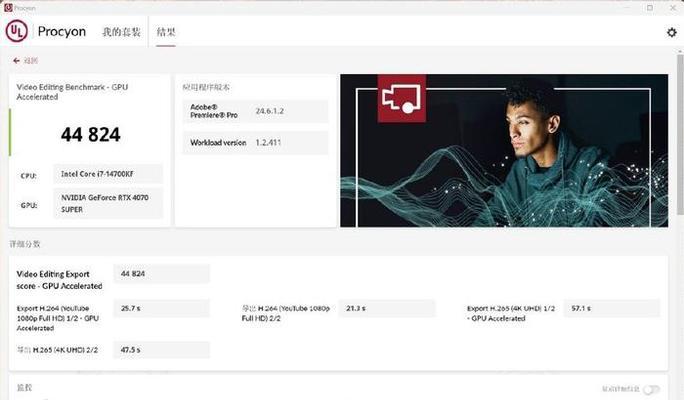The height and width of the screenshot is (400, 684).
Task: Click Video Editing Export score value 44 824
Action: pos(161,274)
